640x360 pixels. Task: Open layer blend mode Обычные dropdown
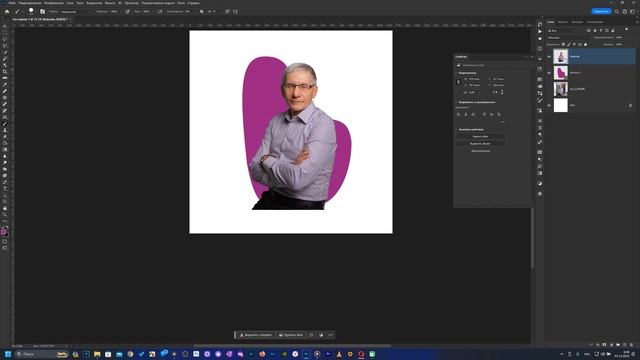pos(569,38)
